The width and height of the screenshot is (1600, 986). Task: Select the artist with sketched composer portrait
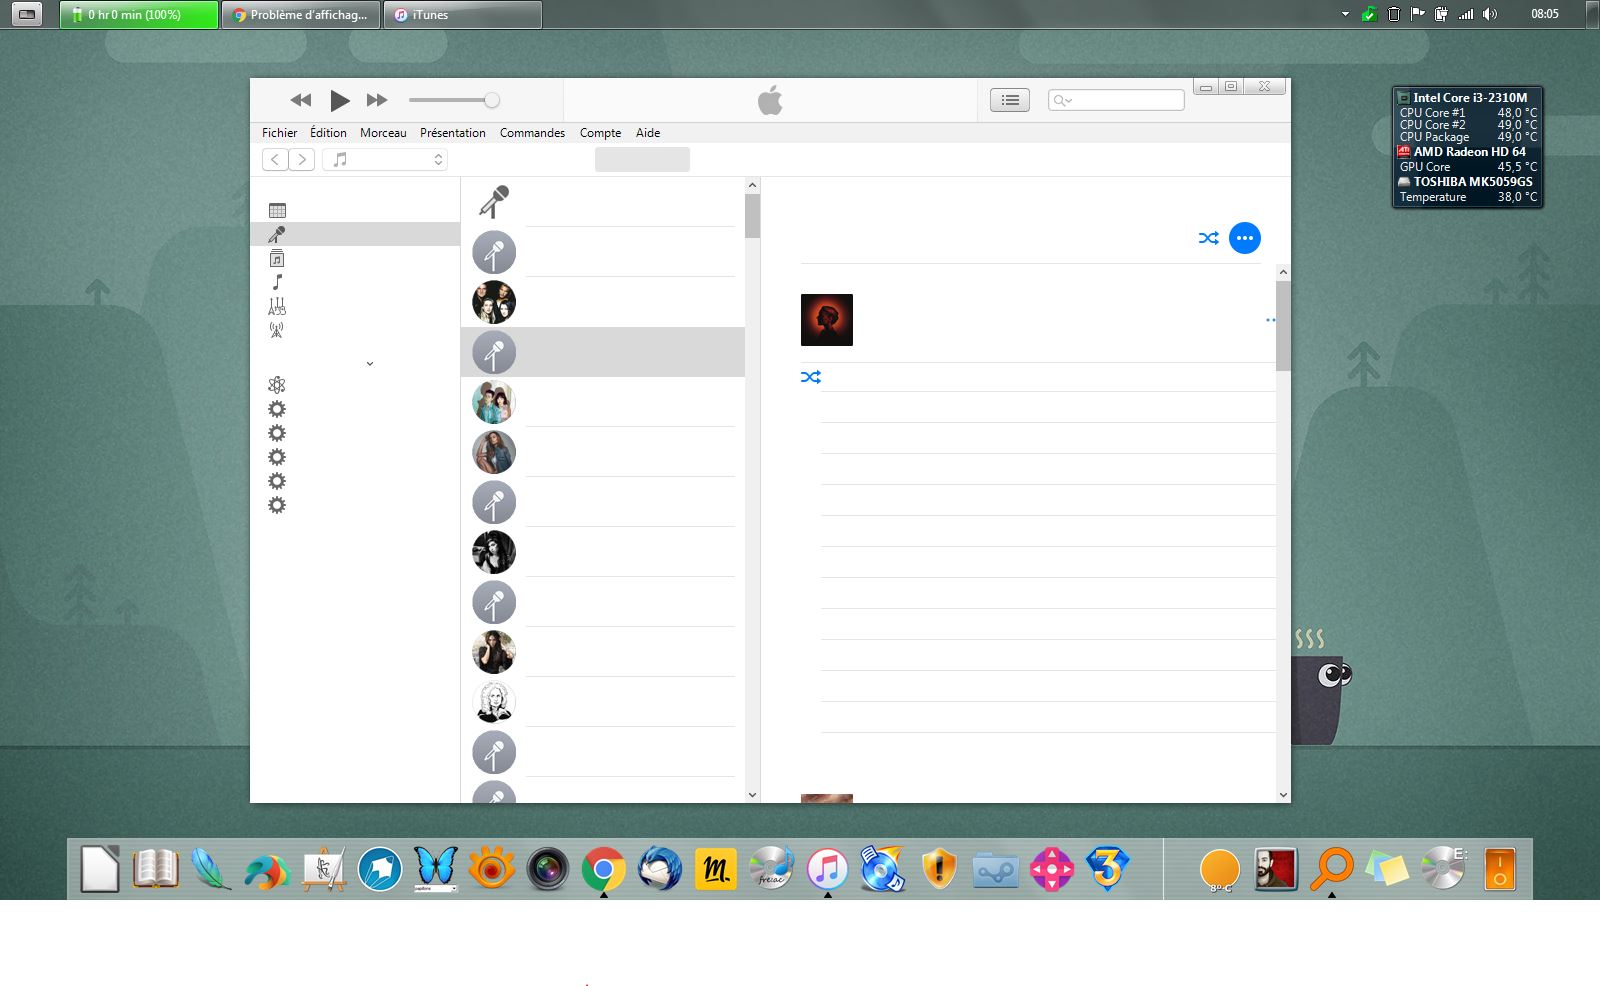pos(494,702)
